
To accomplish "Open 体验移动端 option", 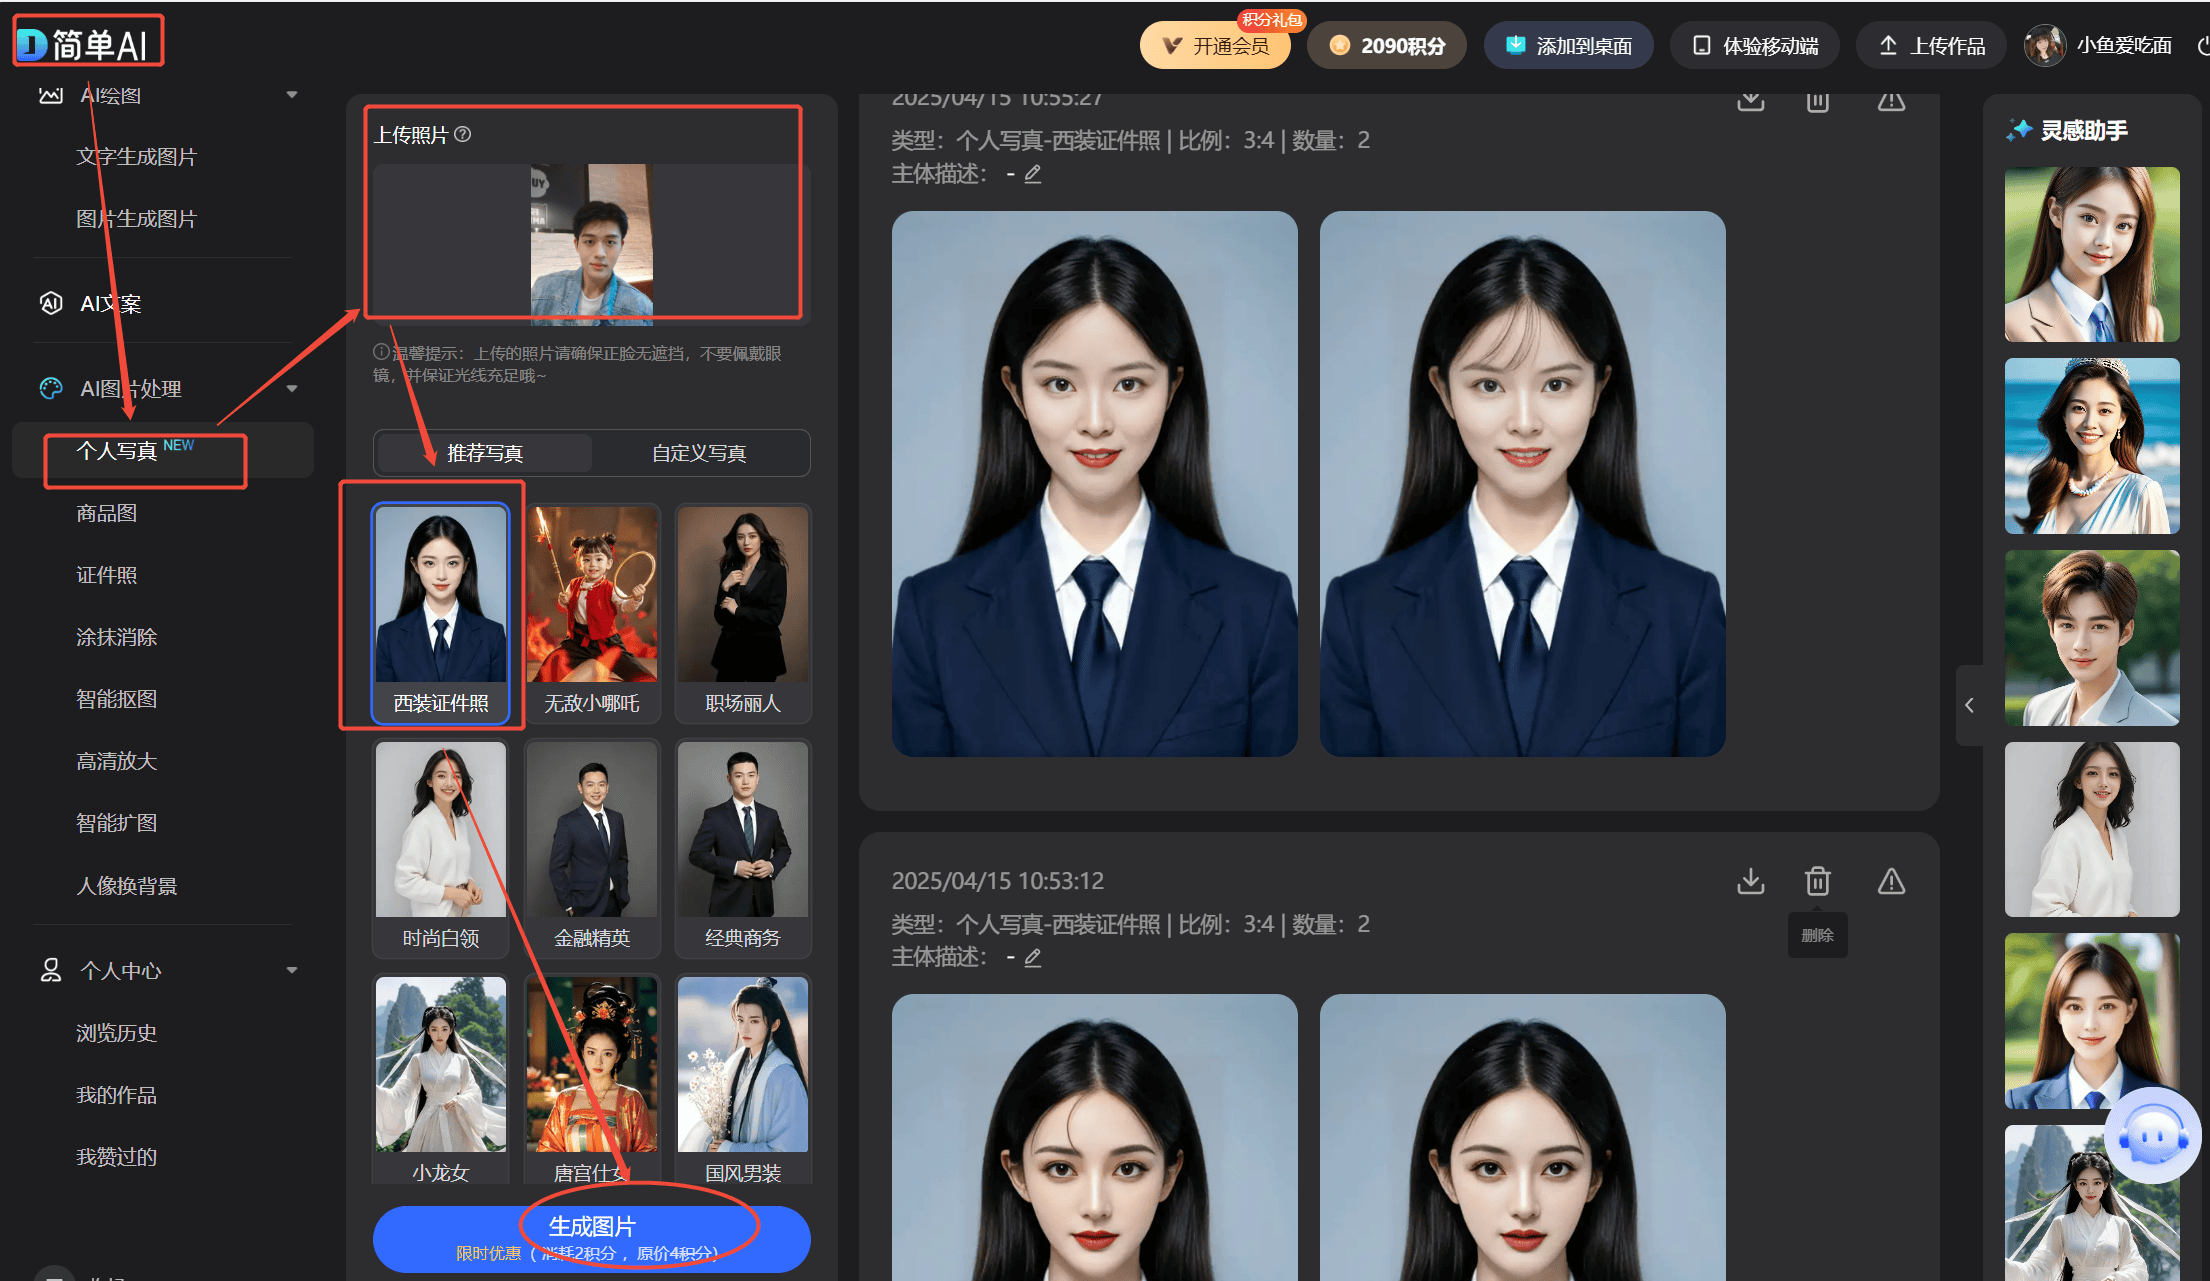I will coord(1755,46).
